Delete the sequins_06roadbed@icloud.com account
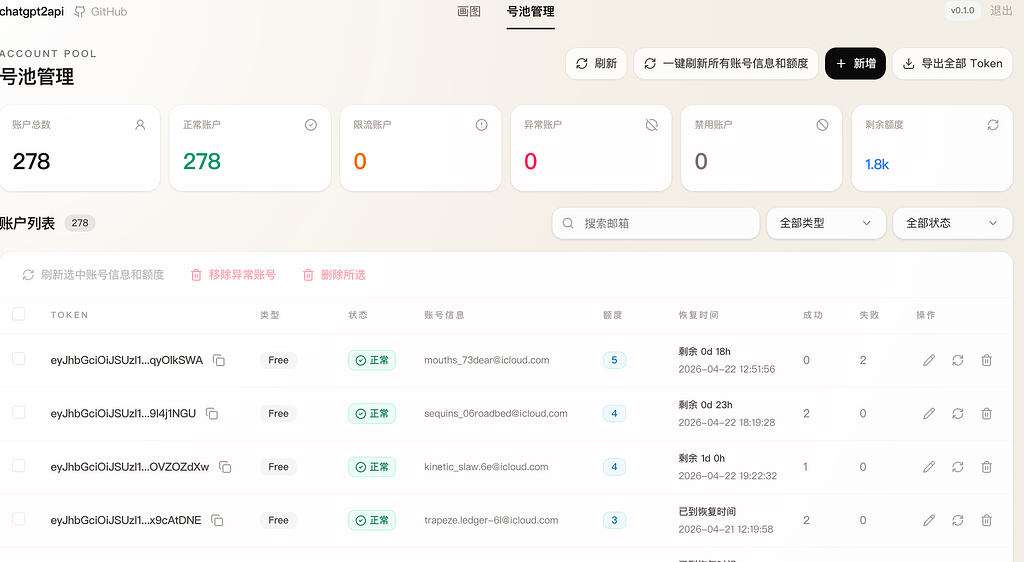Image resolution: width=1024 pixels, height=562 pixels. coord(986,414)
